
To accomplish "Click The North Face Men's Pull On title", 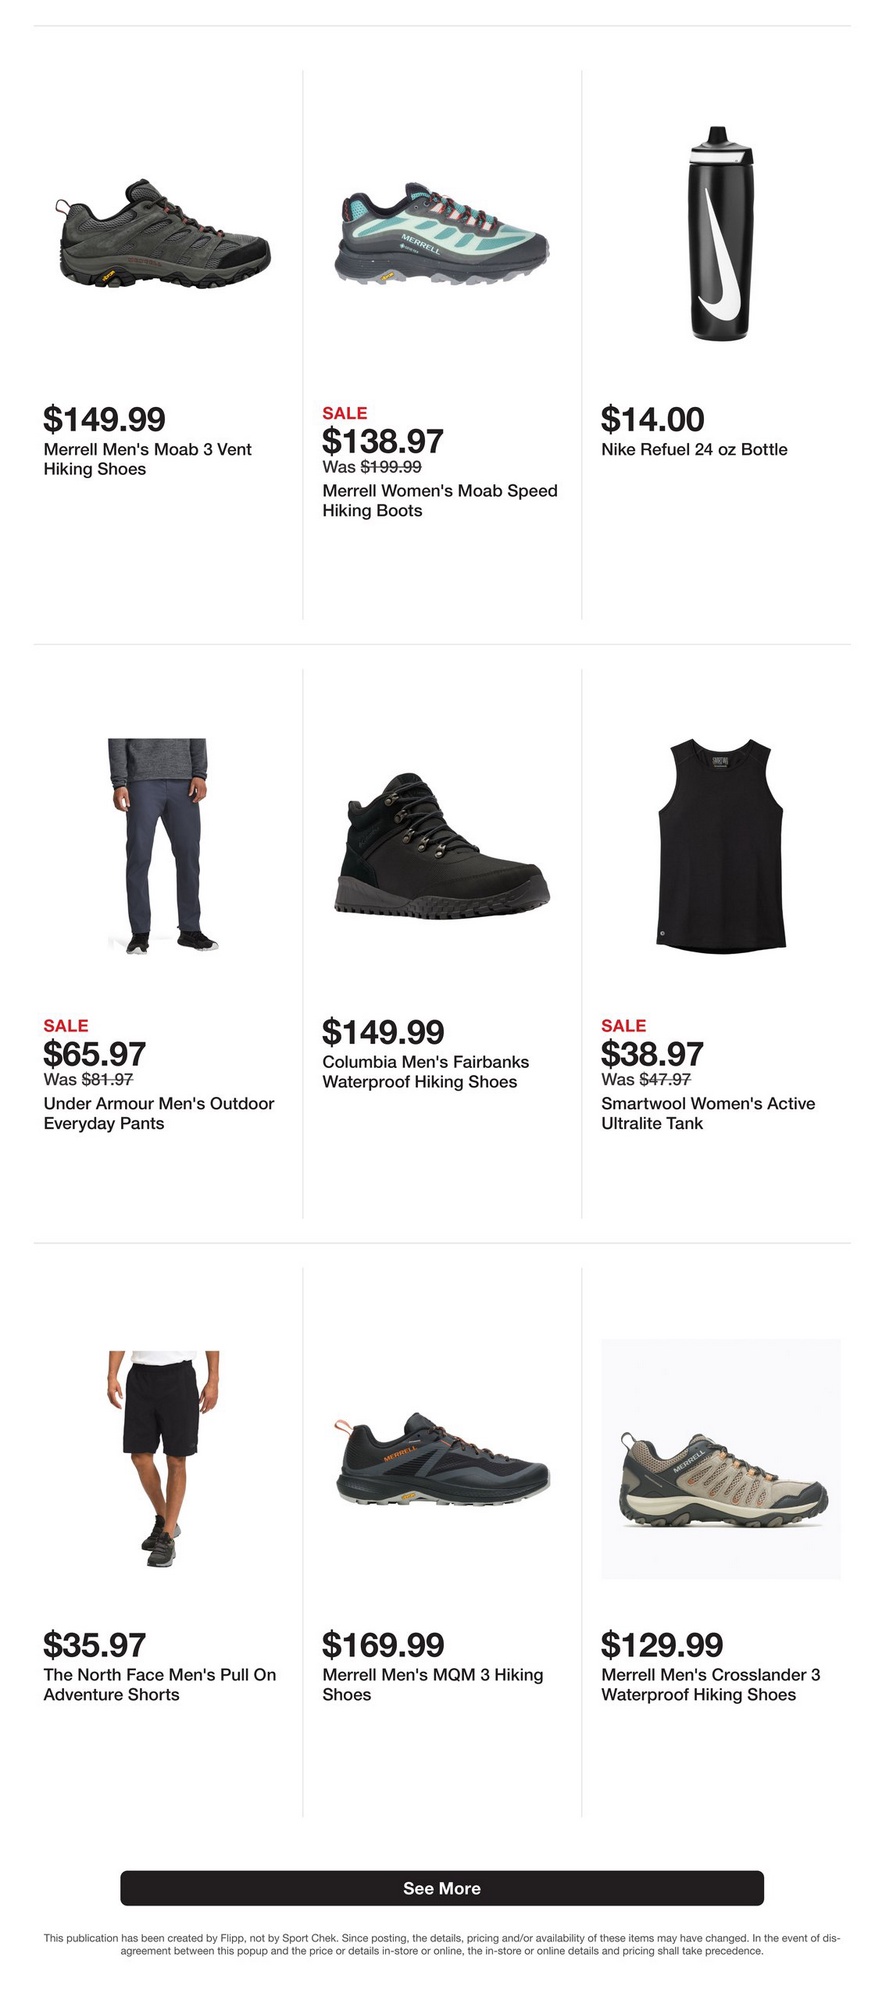I will pos(159,1685).
